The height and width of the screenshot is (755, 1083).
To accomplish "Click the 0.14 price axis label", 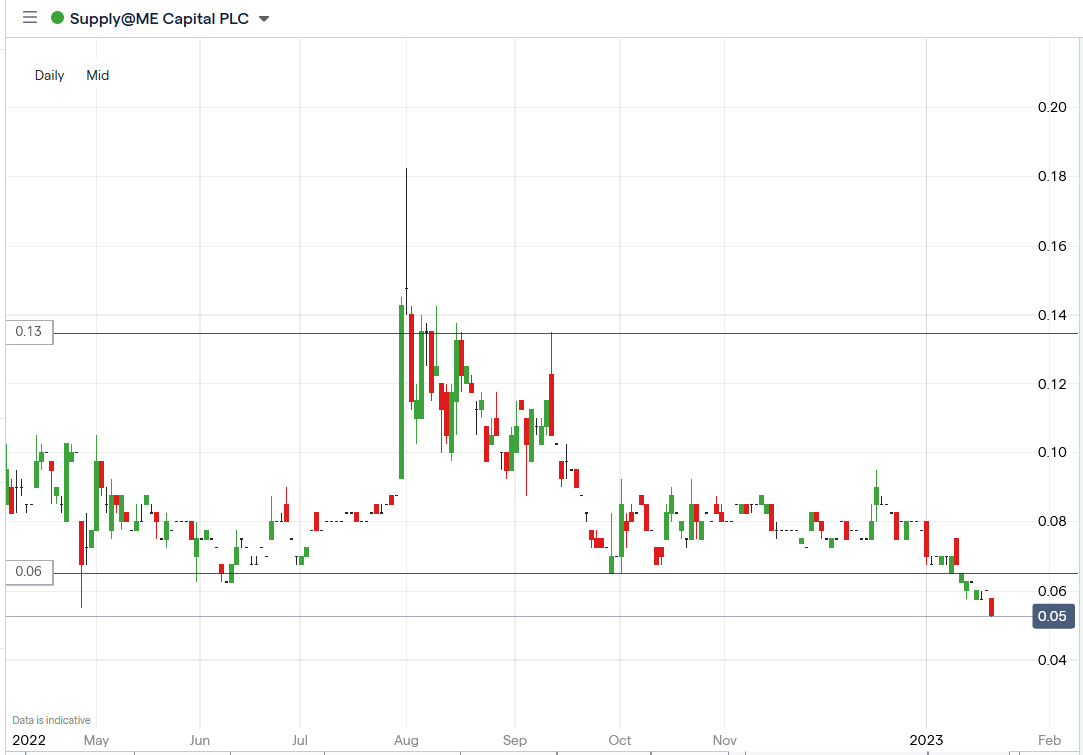I will point(1052,315).
